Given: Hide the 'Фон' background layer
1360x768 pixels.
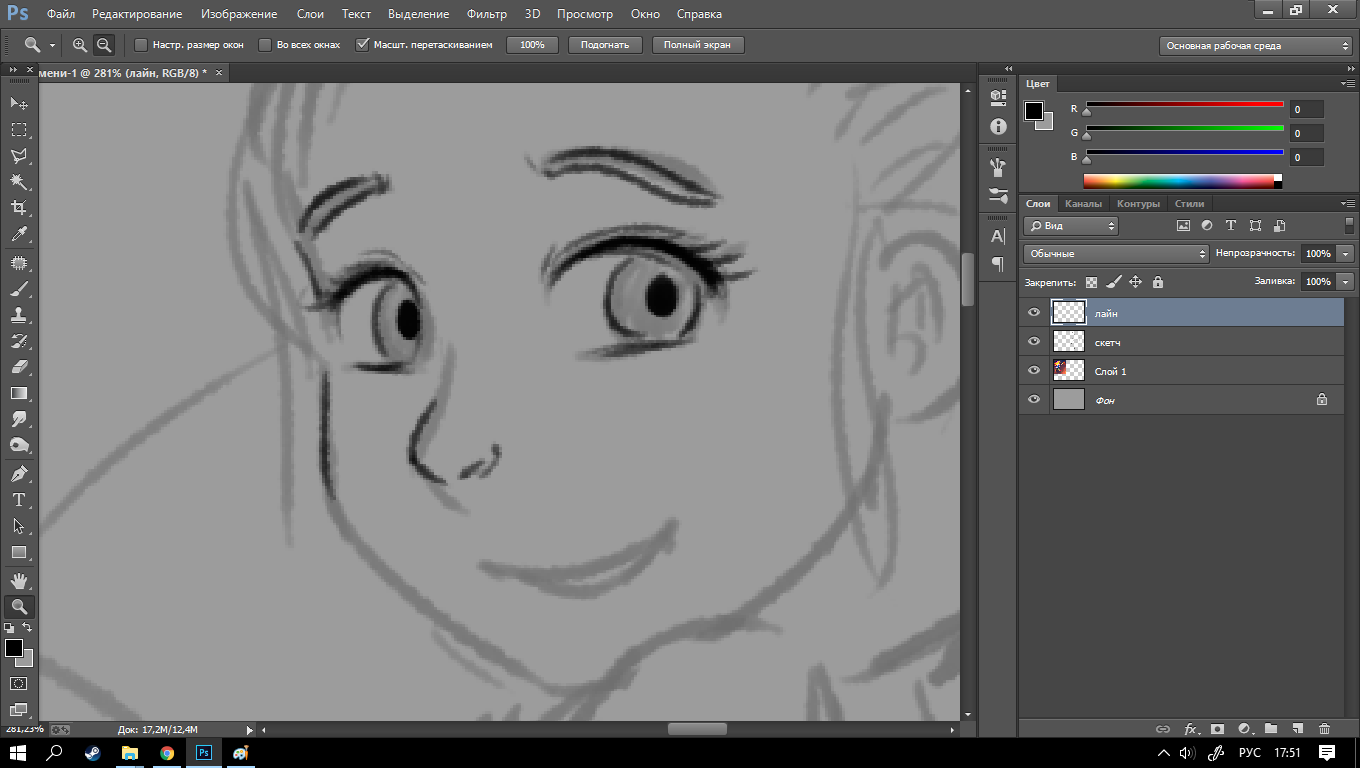Looking at the screenshot, I should [1034, 400].
